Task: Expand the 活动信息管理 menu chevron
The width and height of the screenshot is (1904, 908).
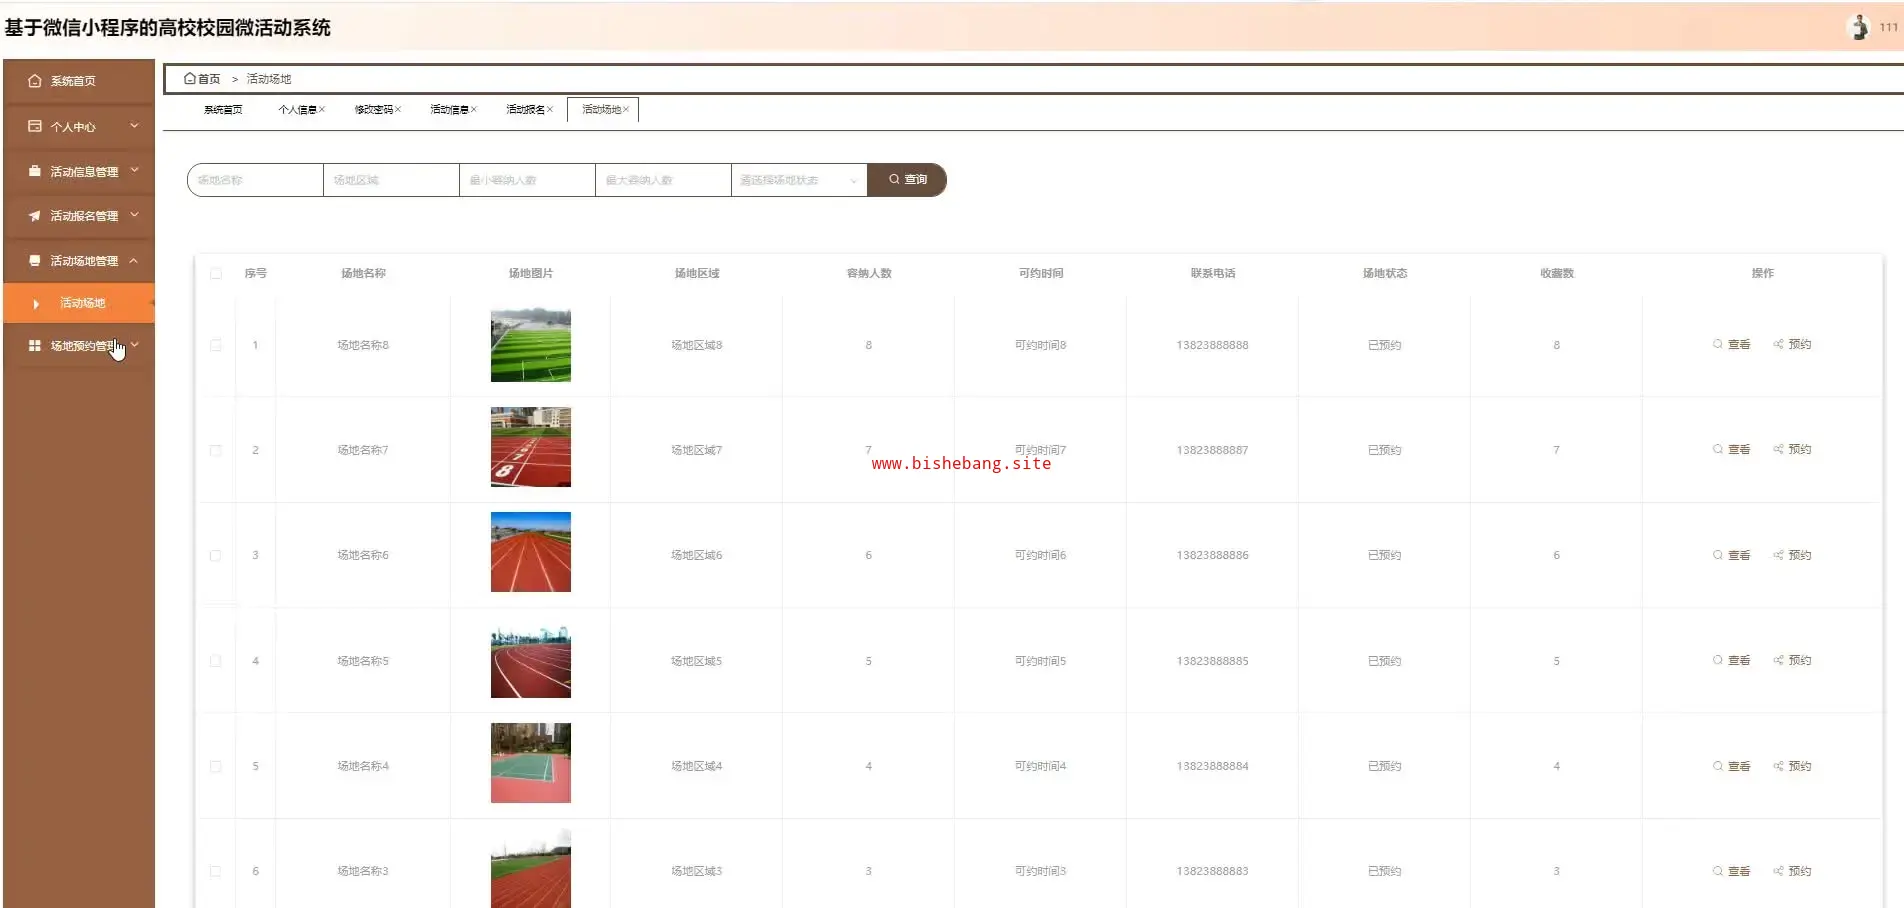Action: coord(134,171)
